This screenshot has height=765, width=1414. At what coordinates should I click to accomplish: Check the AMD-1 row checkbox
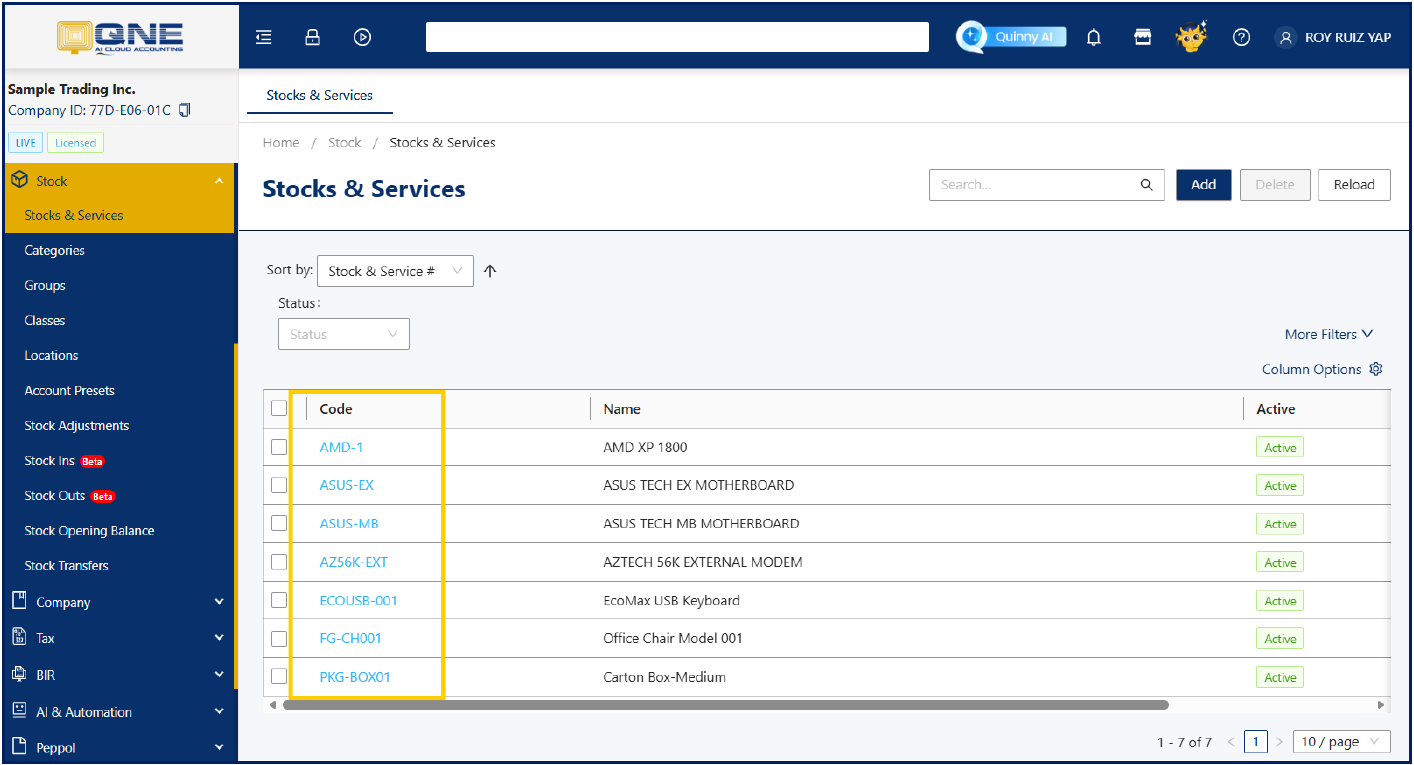coord(279,447)
